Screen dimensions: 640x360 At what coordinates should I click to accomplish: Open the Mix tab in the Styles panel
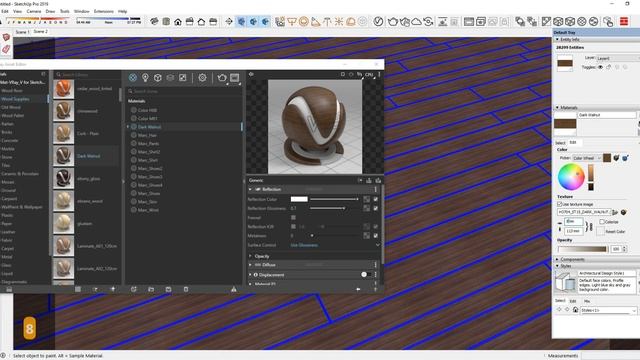click(587, 301)
